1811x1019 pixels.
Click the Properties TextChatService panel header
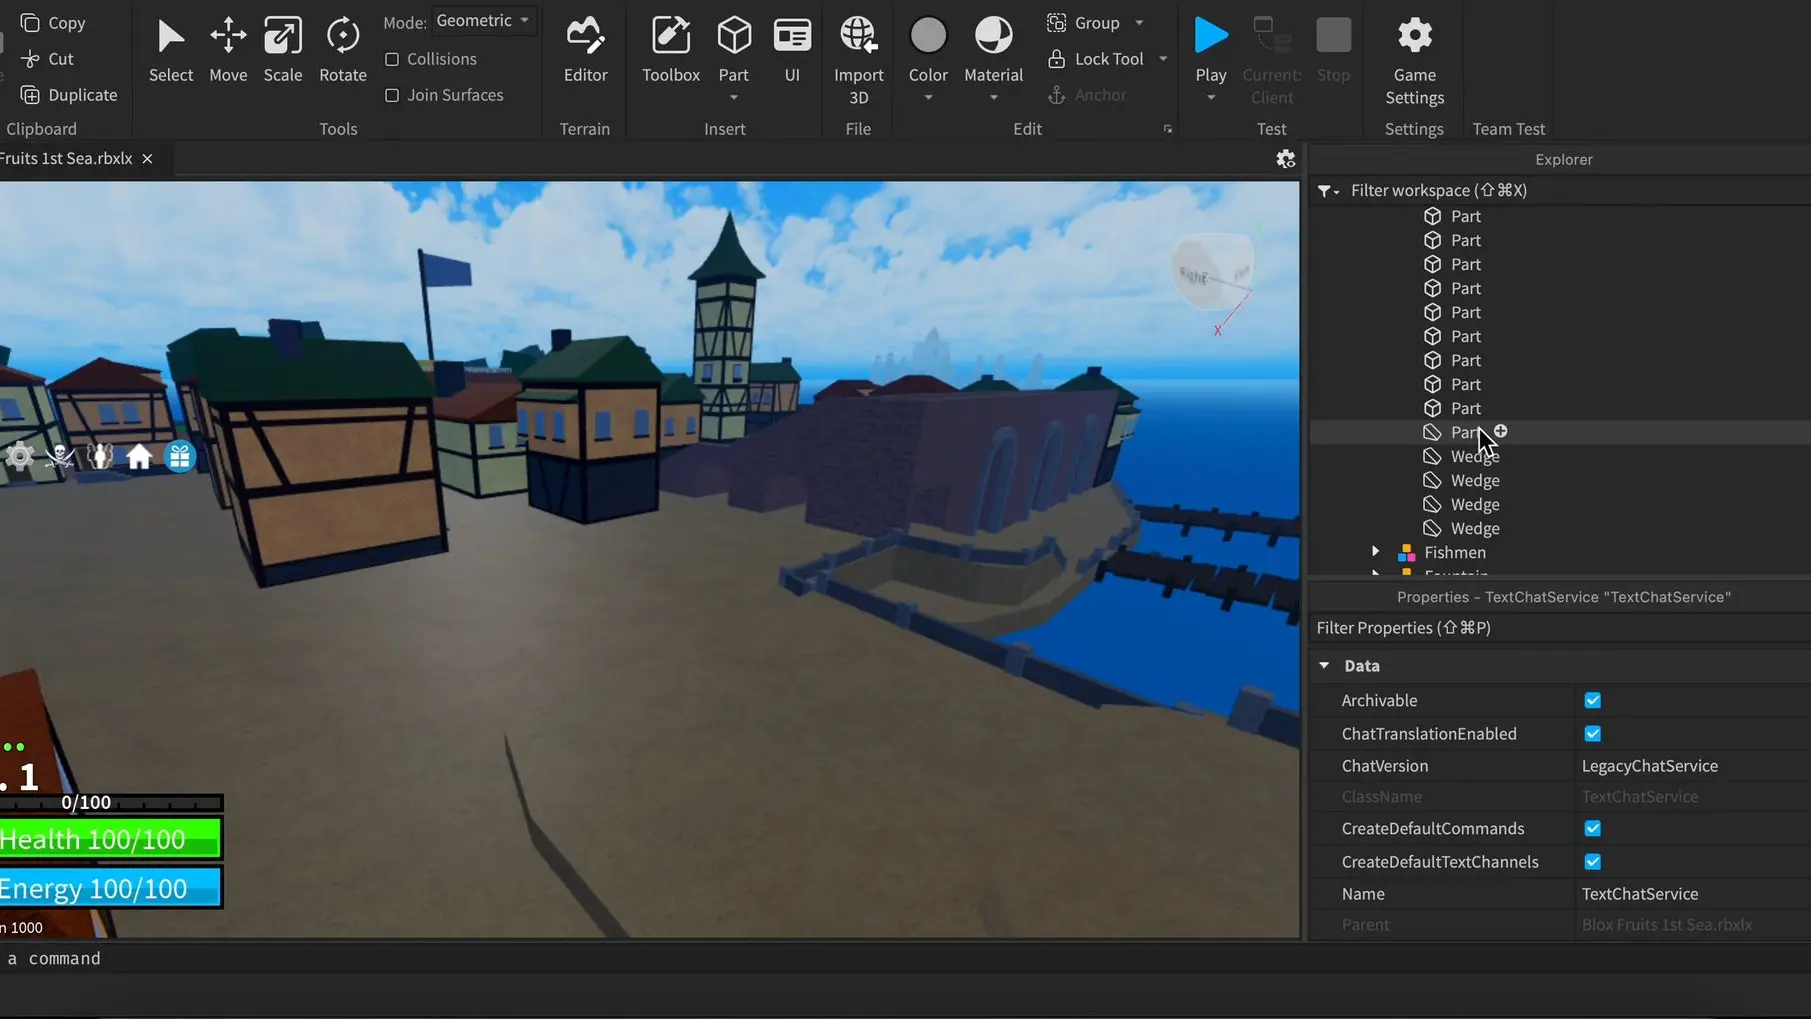tap(1563, 596)
